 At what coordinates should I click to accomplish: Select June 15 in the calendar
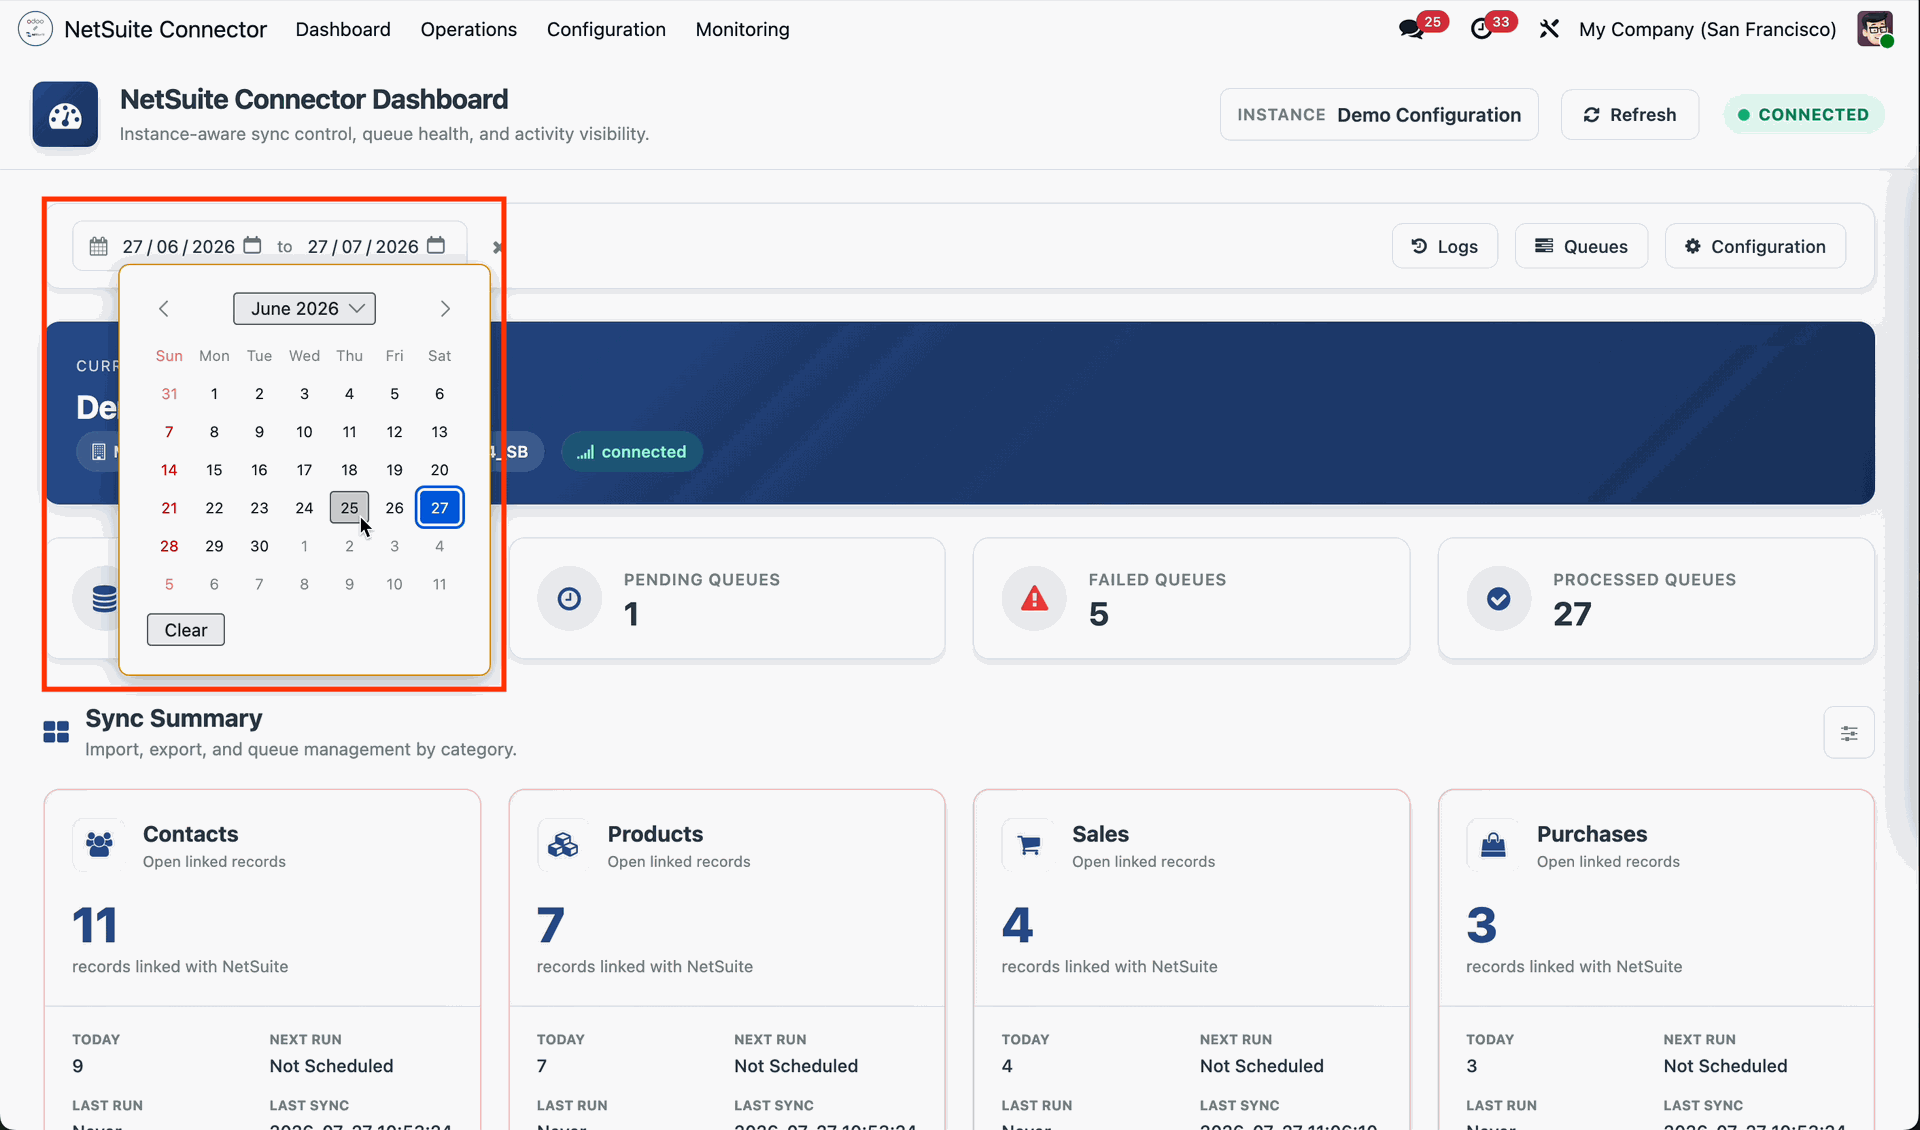coord(214,470)
